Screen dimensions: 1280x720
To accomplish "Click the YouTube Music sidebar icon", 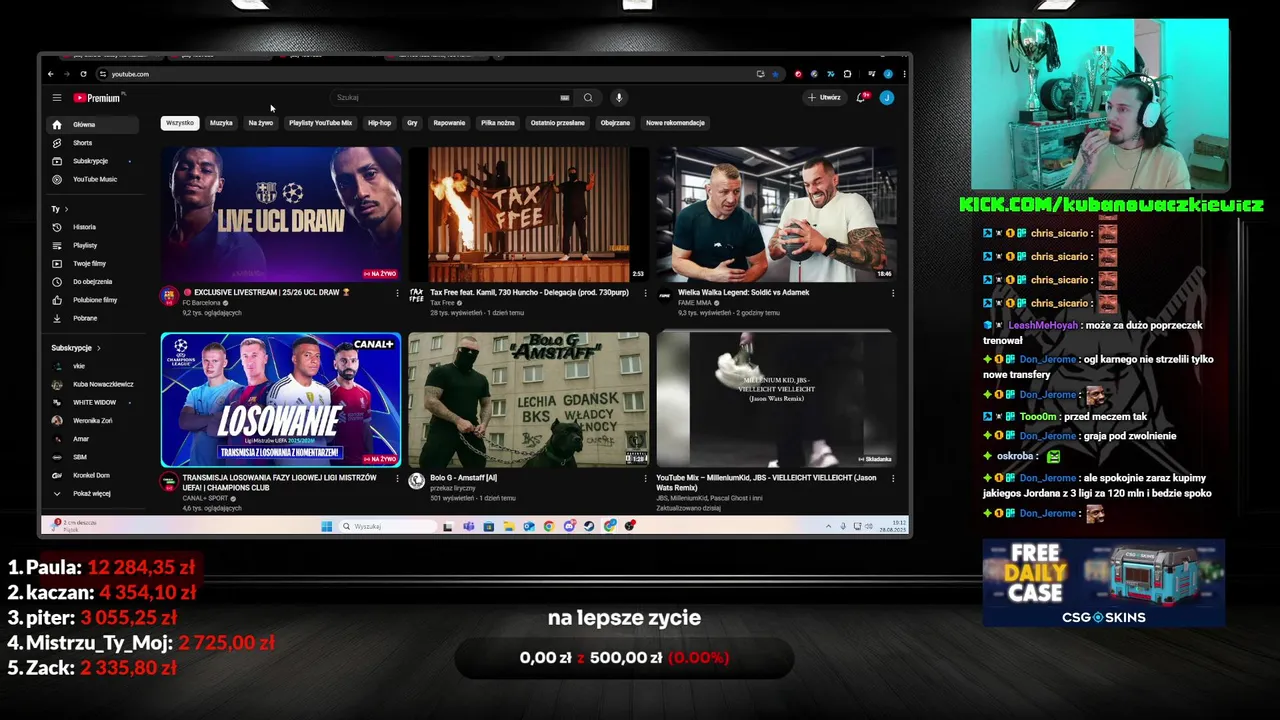I will pyautogui.click(x=57, y=179).
